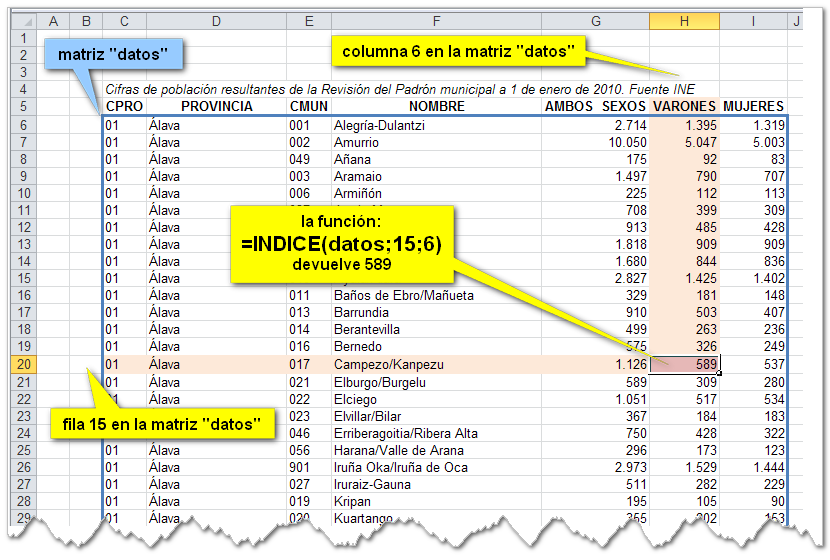The width and height of the screenshot is (830, 560).
Task: Select the row 5 header
Action: coord(22,107)
